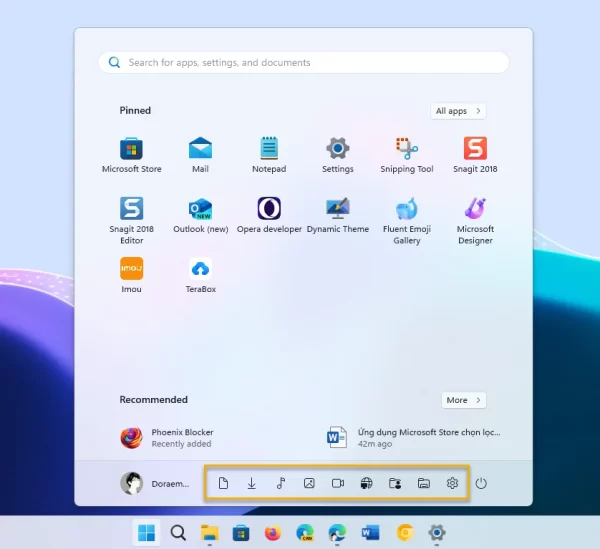Open the Imou app
The image size is (600, 549).
tap(131, 275)
